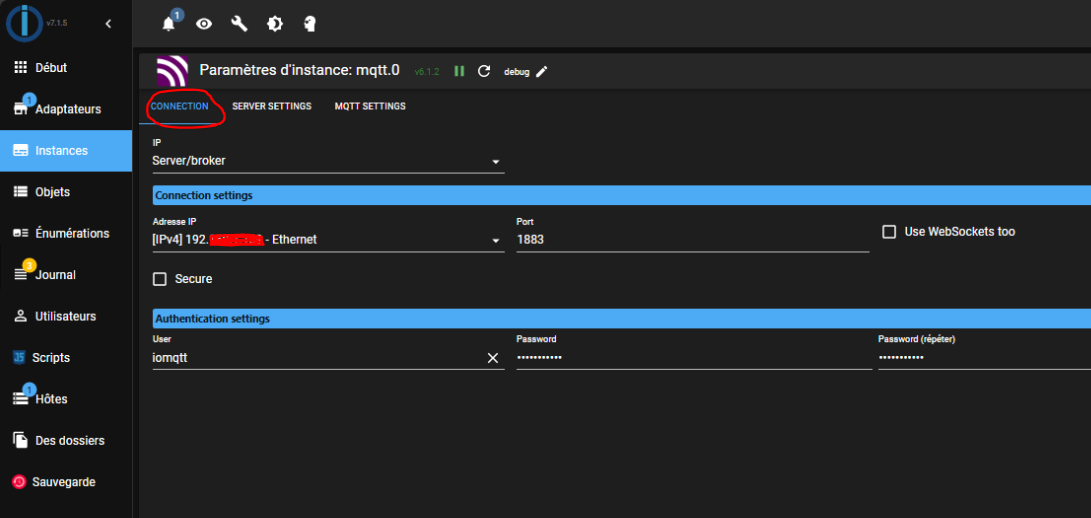Switch to the MQTT Settings tab

point(370,106)
